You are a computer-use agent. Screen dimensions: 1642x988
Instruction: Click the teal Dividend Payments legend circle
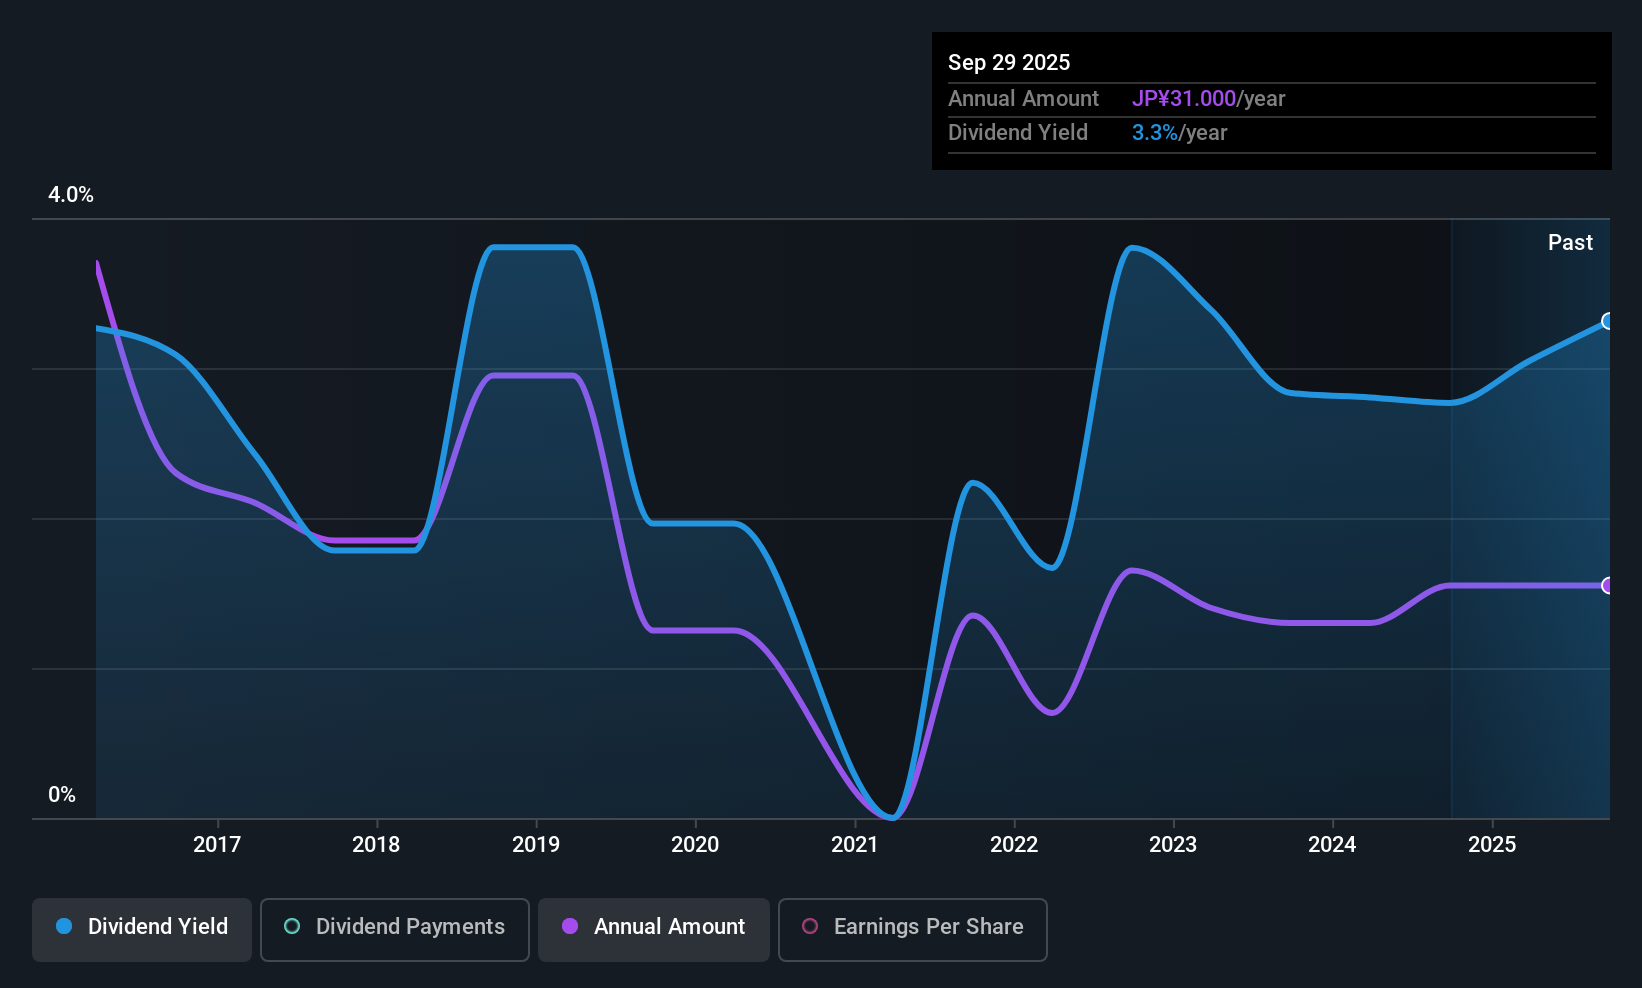[x=292, y=926]
